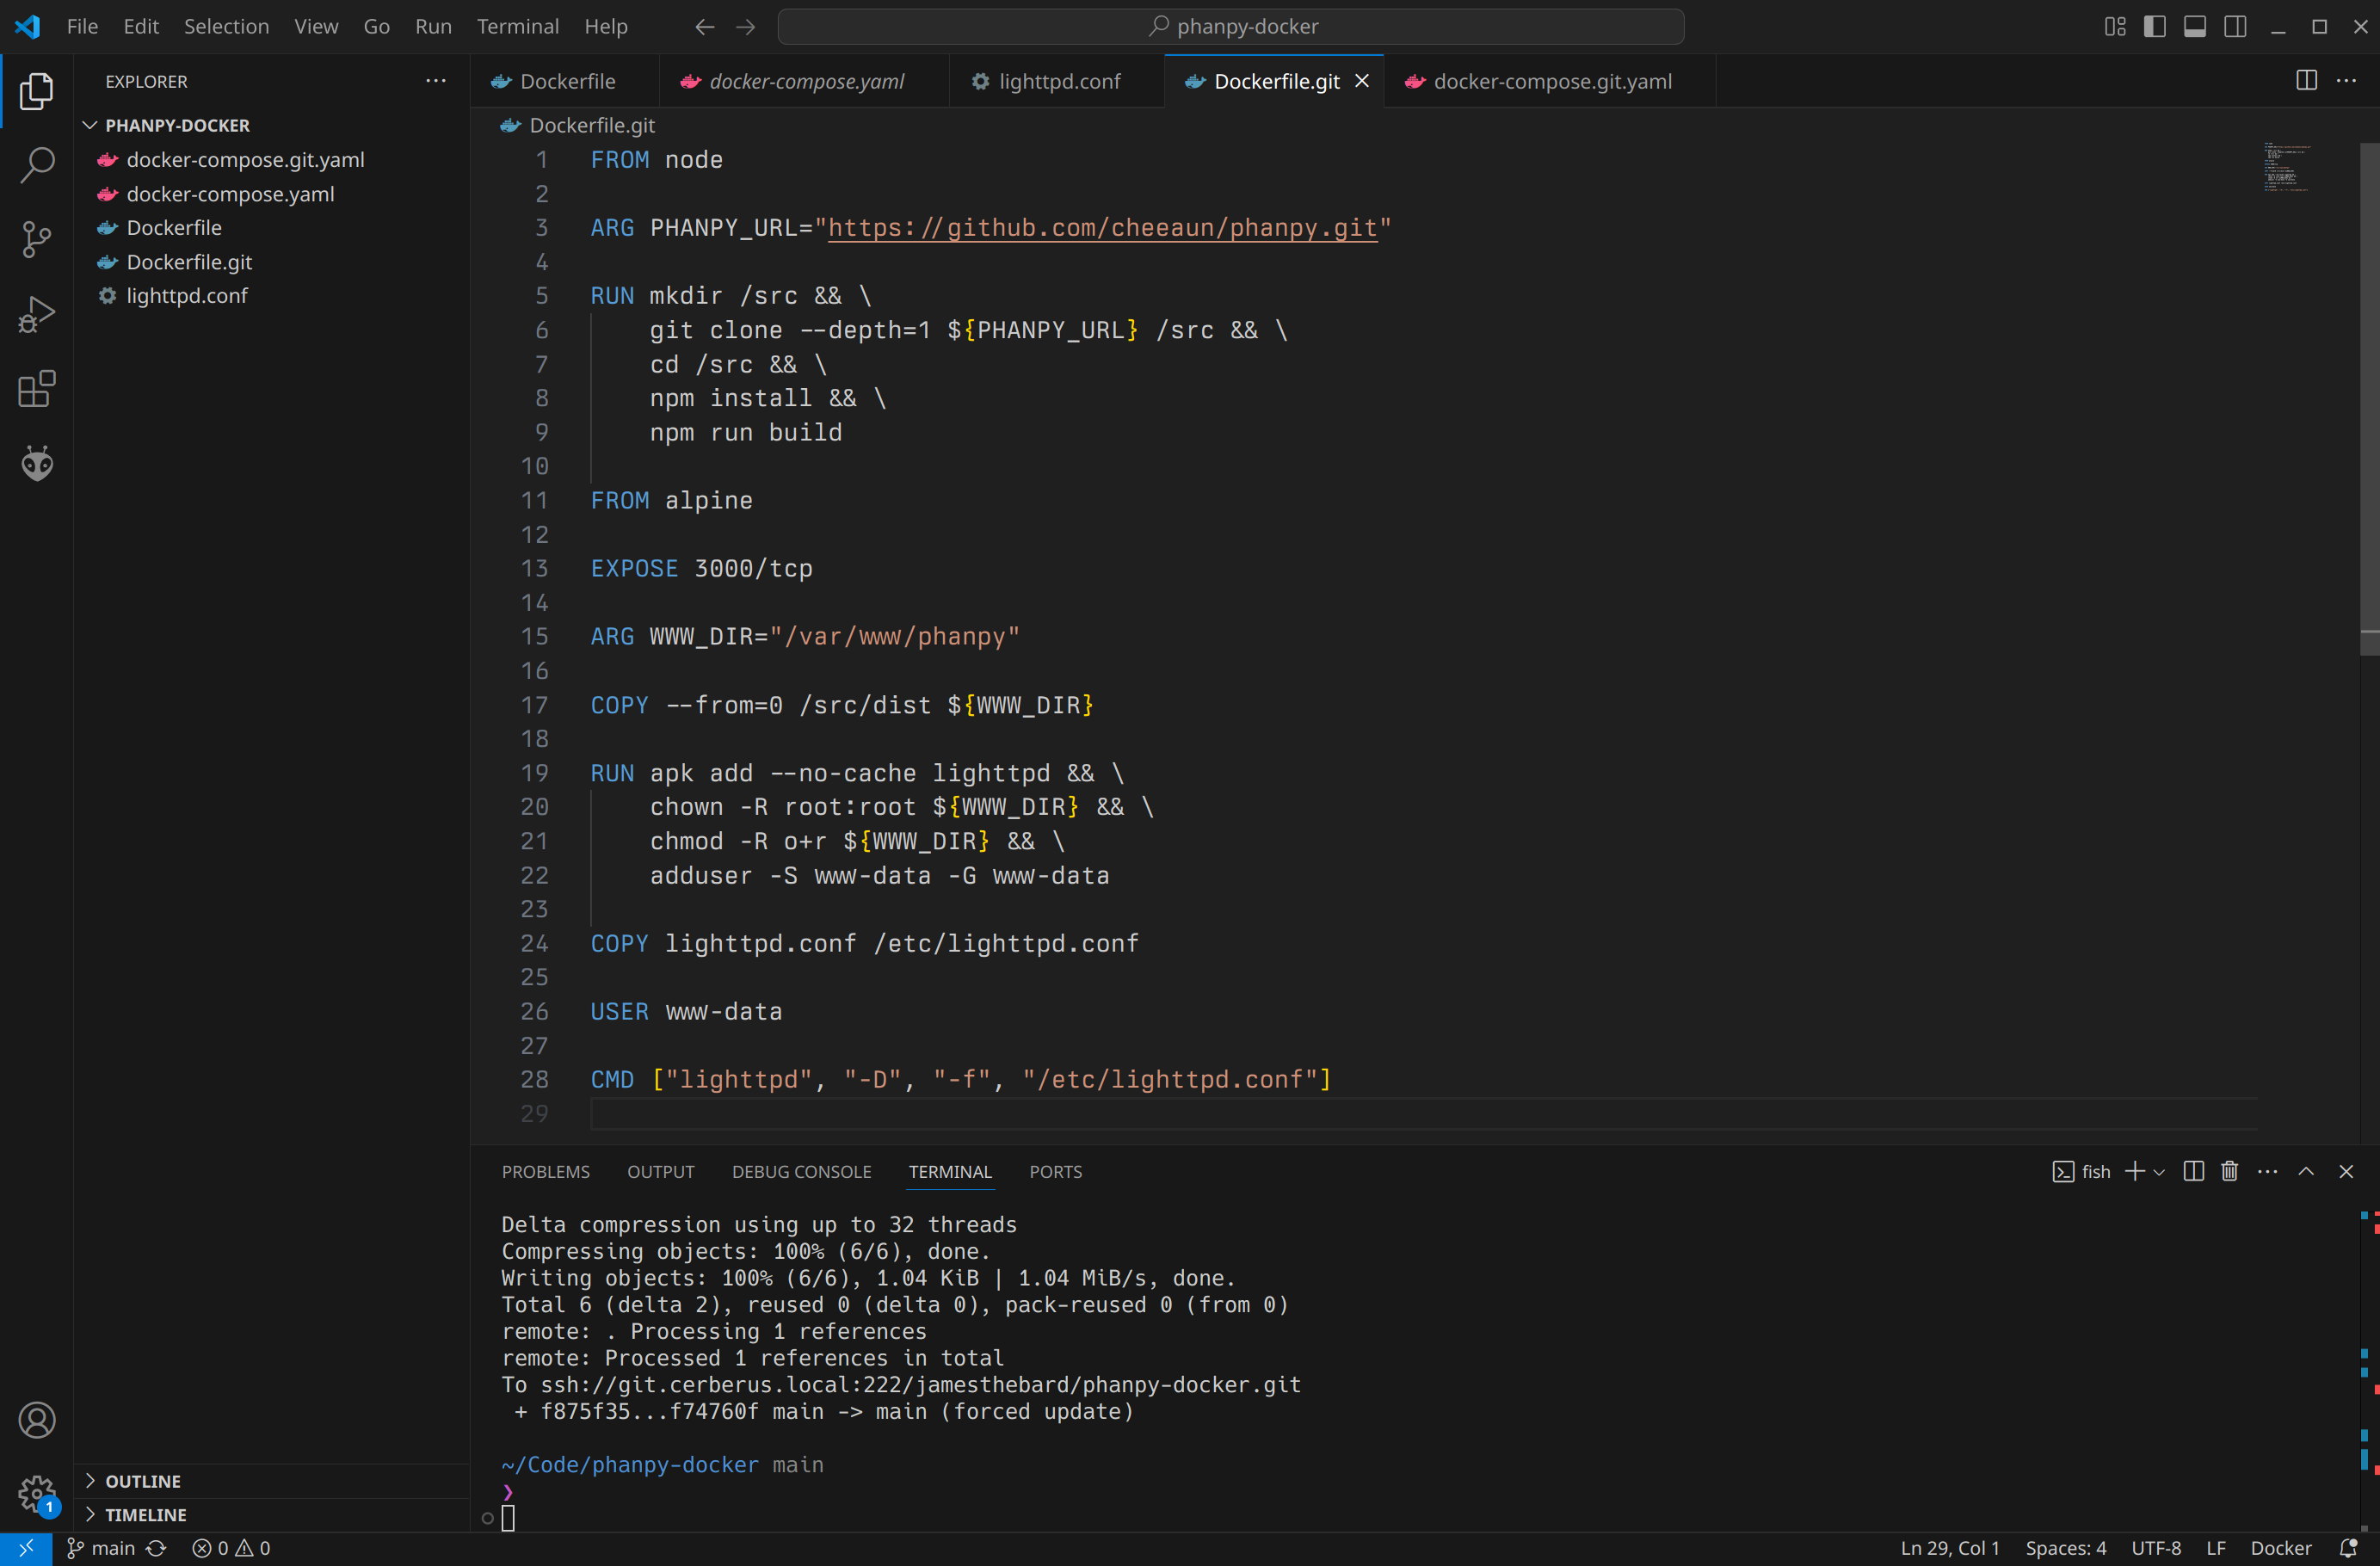Maximize the panel with the up chevron

click(x=2306, y=1171)
